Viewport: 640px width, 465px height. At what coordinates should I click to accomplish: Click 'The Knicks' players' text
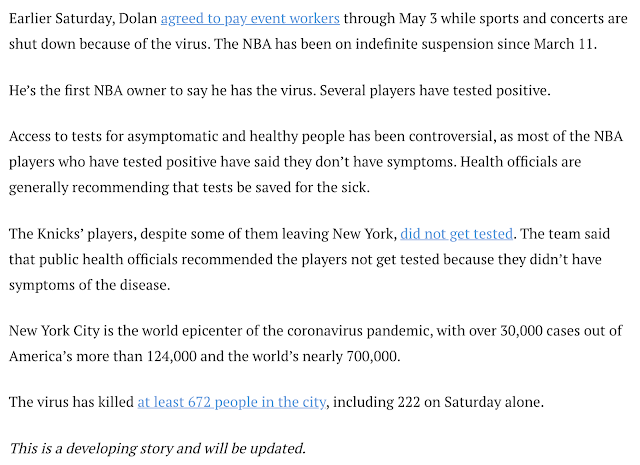coord(73,234)
